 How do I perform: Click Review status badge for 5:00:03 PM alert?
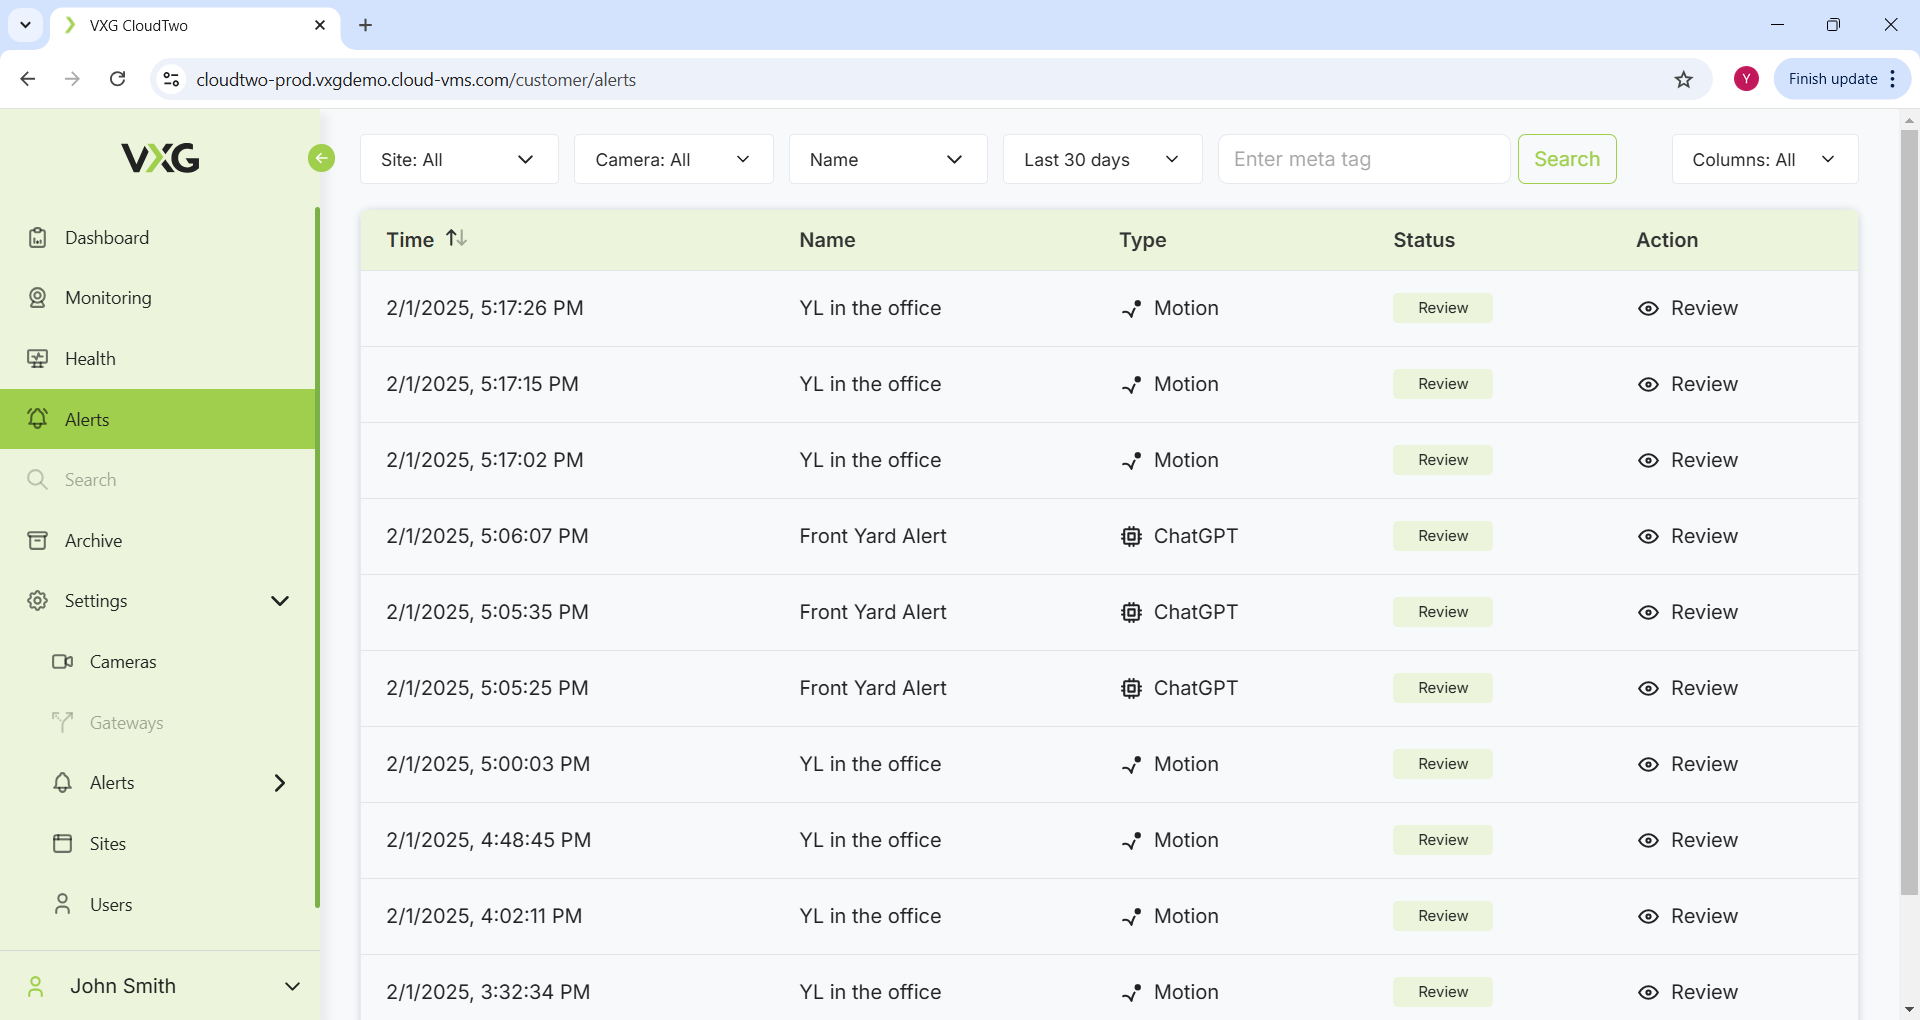pos(1442,765)
